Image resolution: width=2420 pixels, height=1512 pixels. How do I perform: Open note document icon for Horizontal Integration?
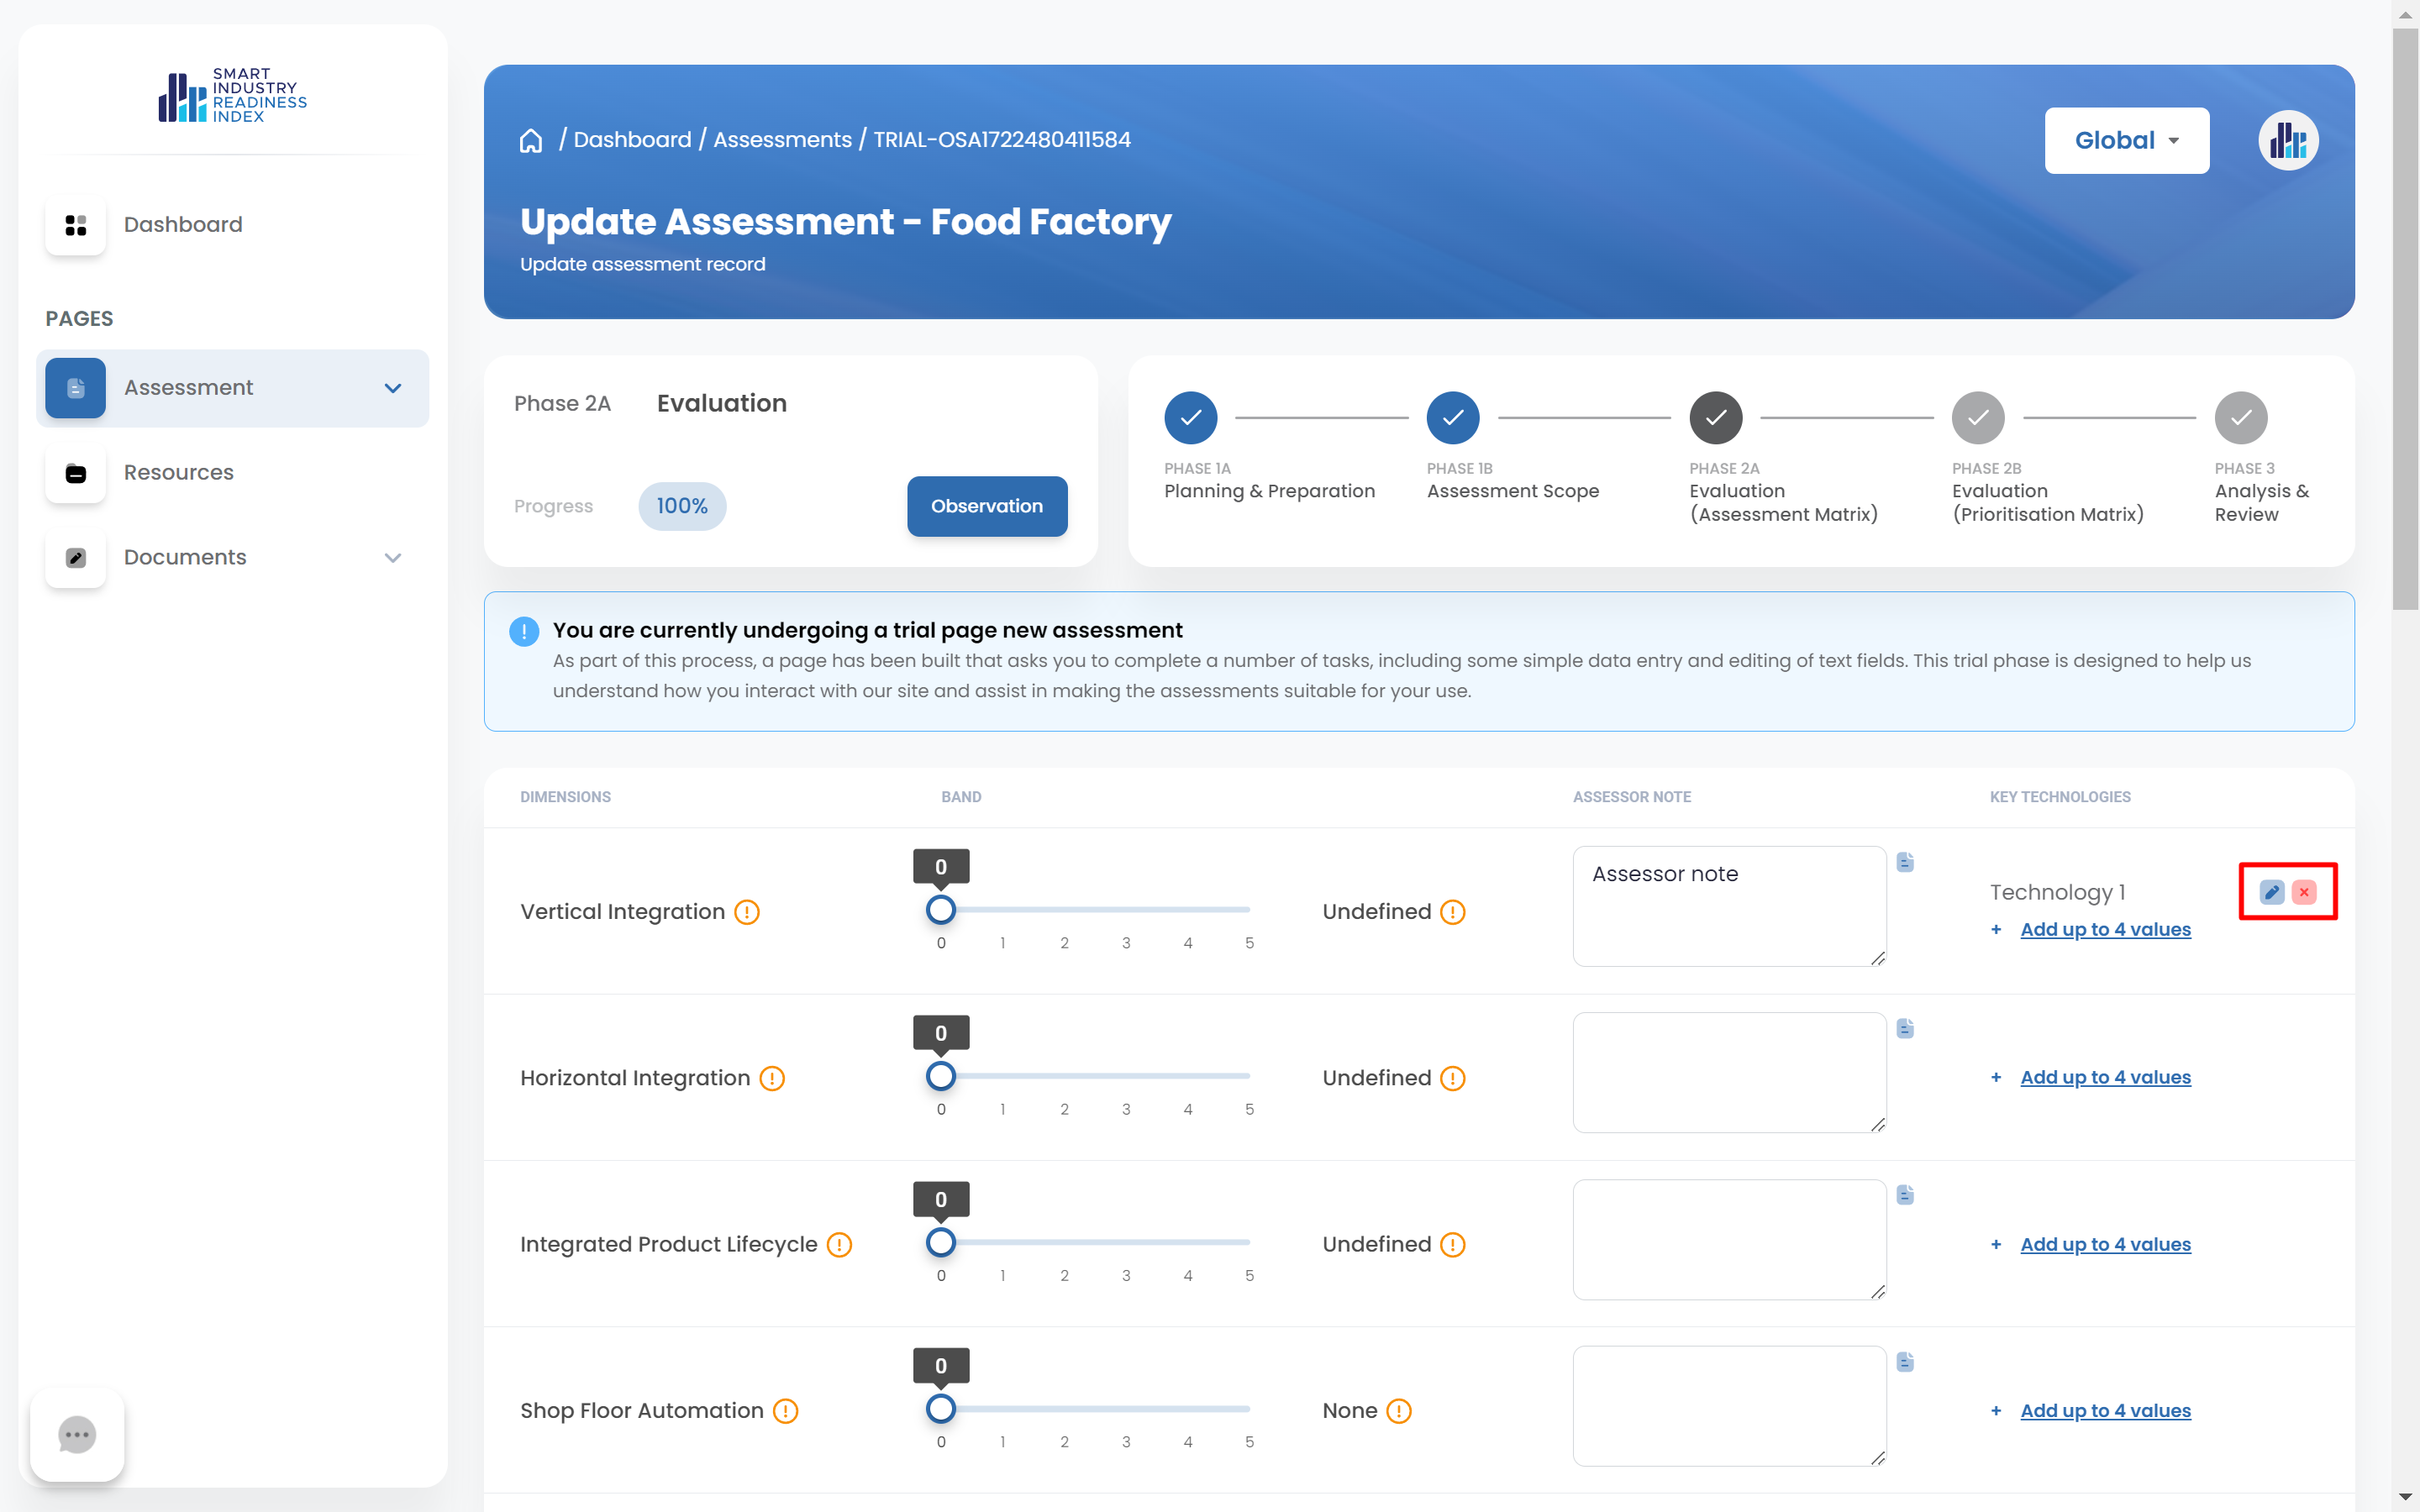(x=1905, y=1028)
